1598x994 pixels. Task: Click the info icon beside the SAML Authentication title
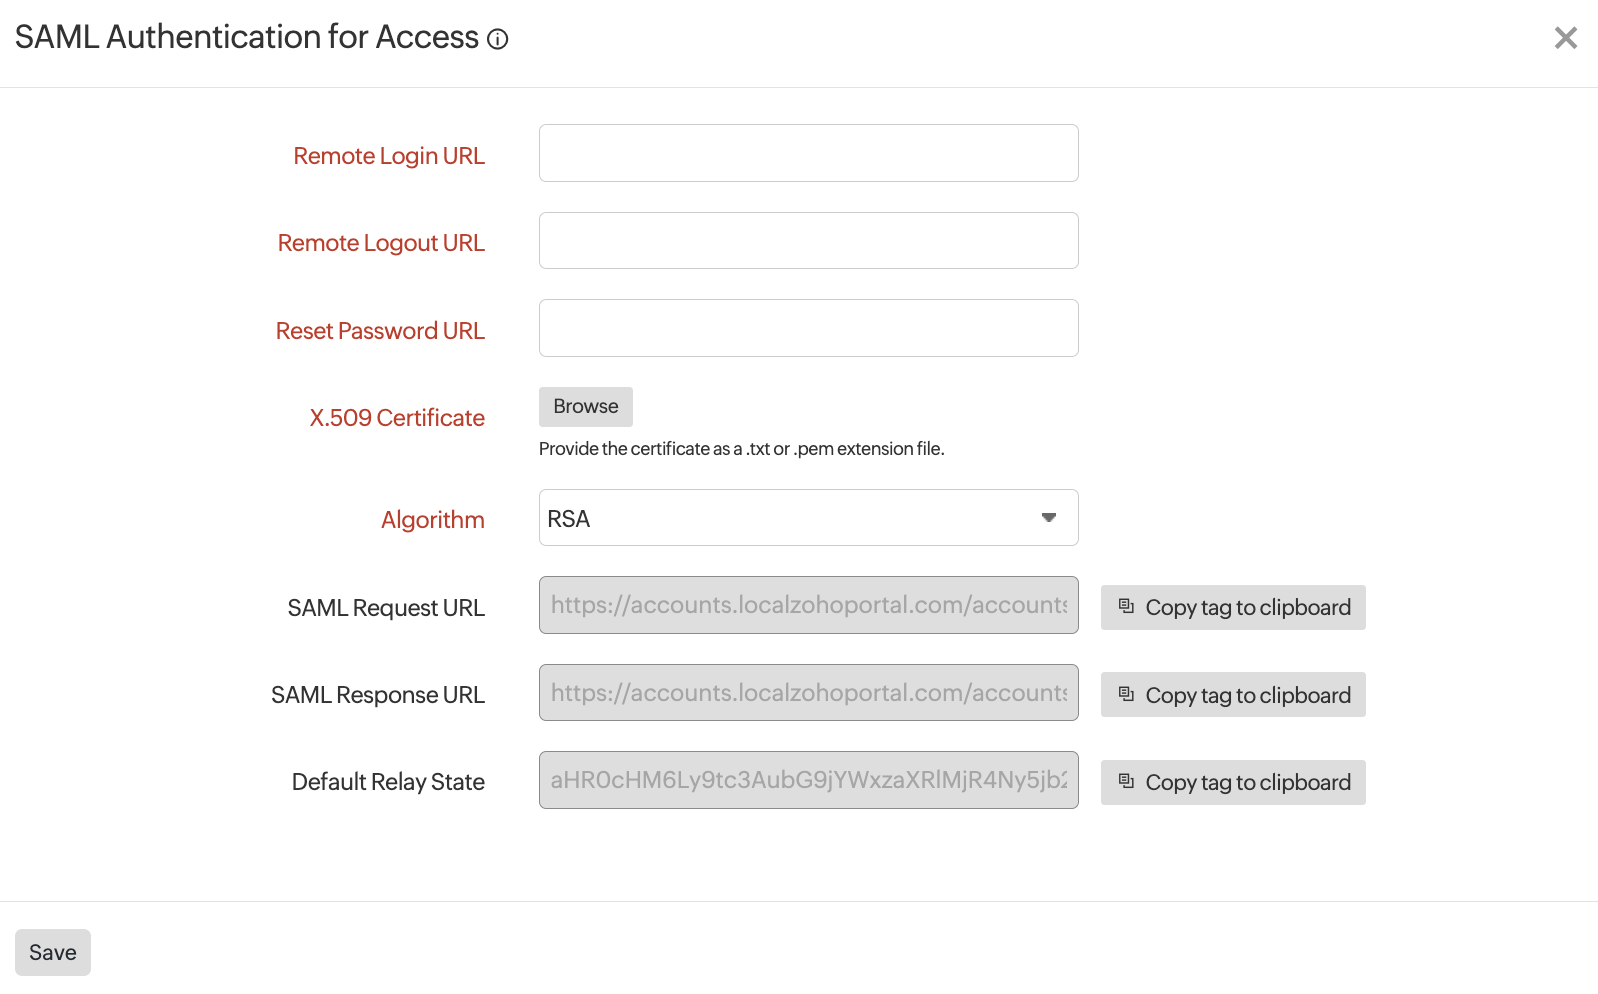[x=498, y=39]
